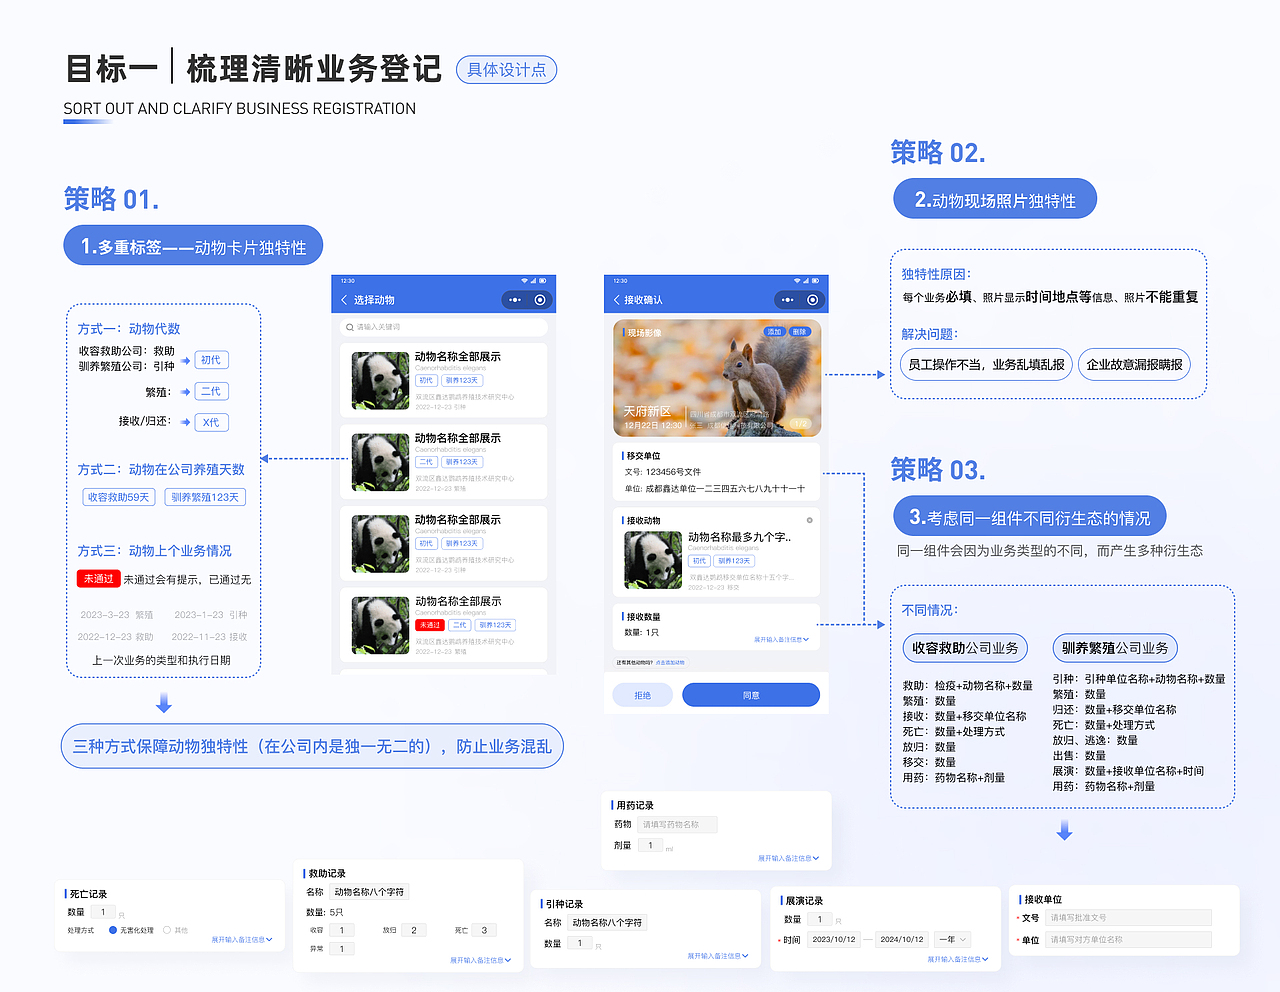
Task: Open the ••• more menu on 选择动物 header
Action: point(514,298)
